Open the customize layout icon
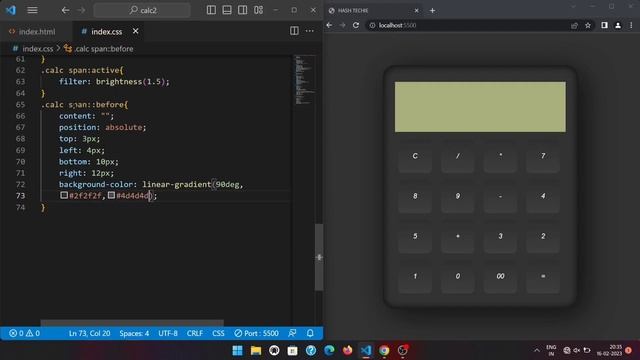640x360 pixels. click(x=258, y=10)
